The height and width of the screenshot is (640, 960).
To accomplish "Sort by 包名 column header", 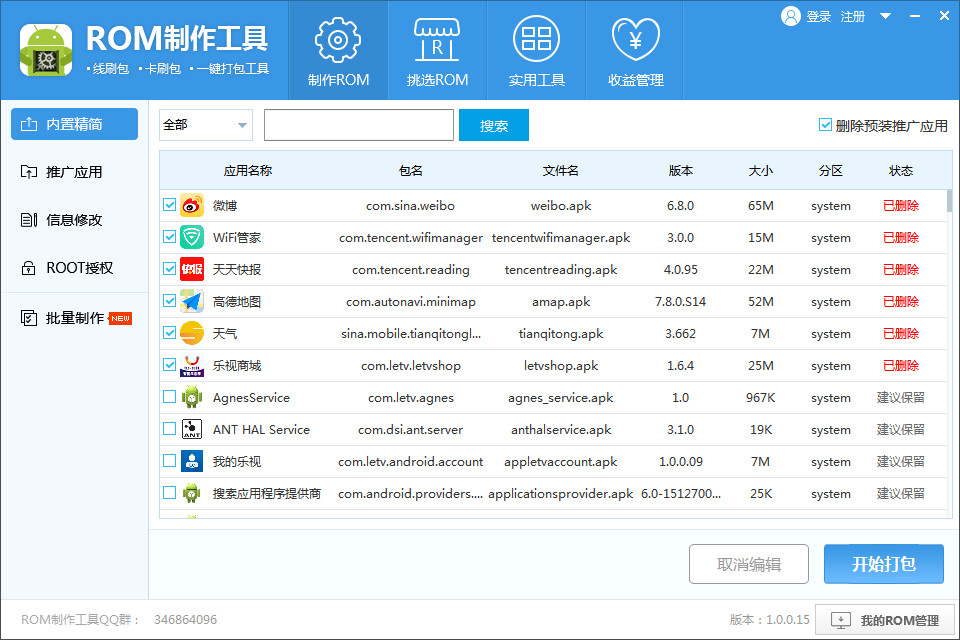I will [x=410, y=171].
